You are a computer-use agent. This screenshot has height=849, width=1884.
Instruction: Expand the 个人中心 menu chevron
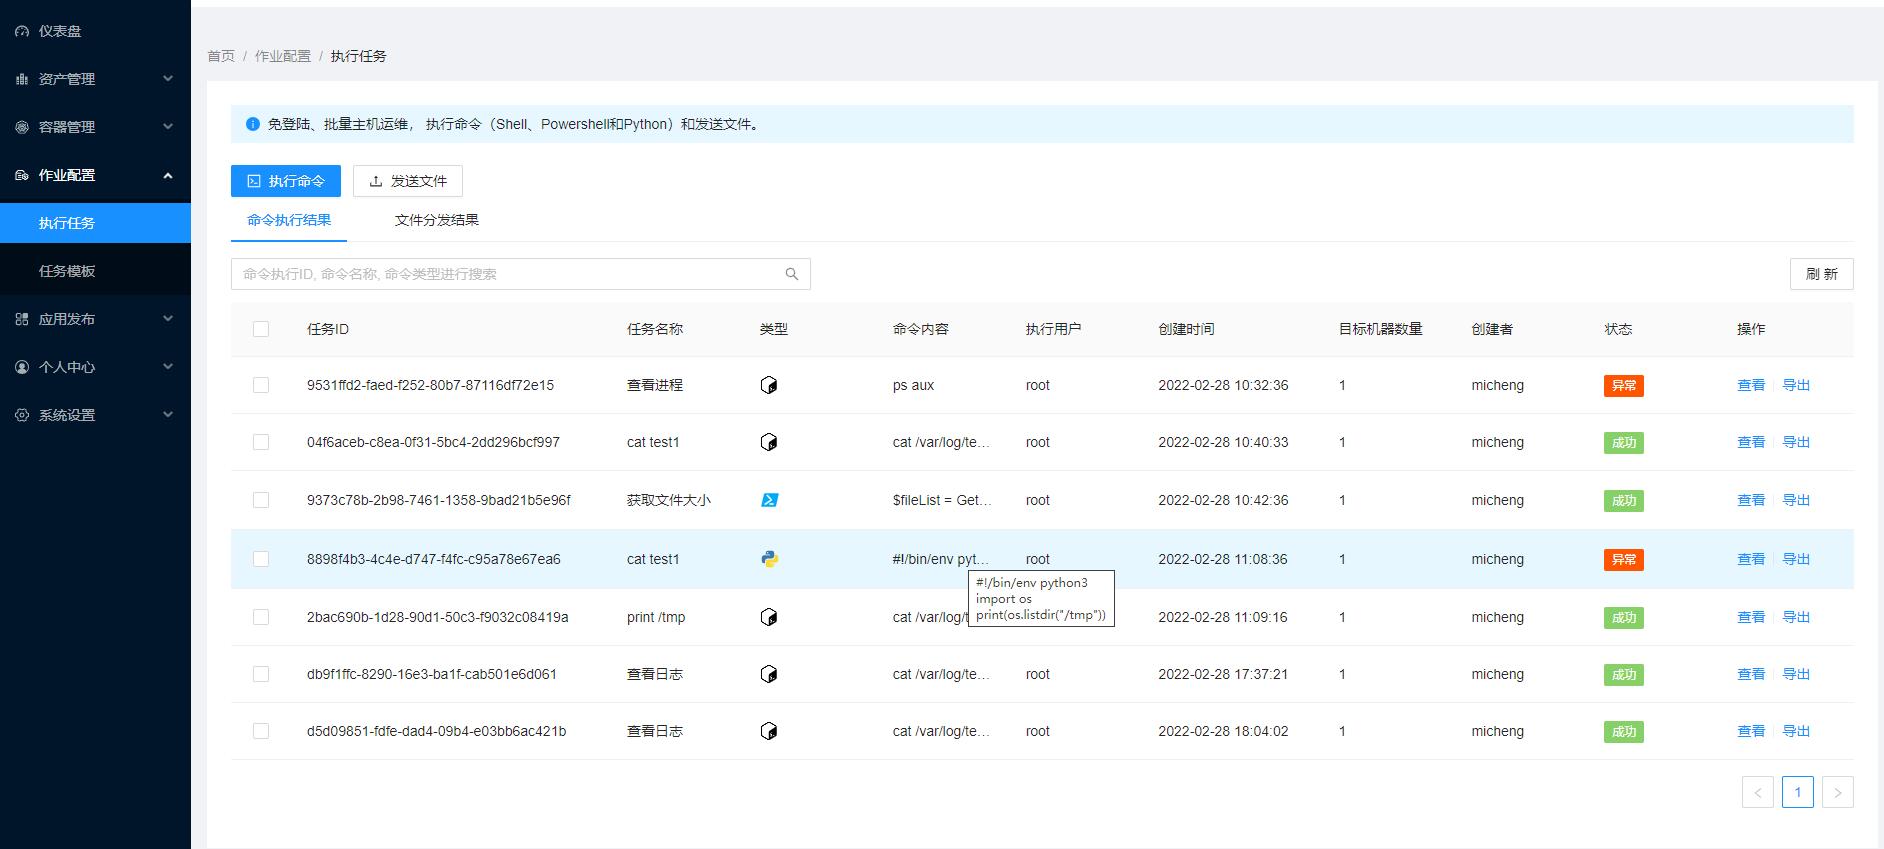point(168,367)
